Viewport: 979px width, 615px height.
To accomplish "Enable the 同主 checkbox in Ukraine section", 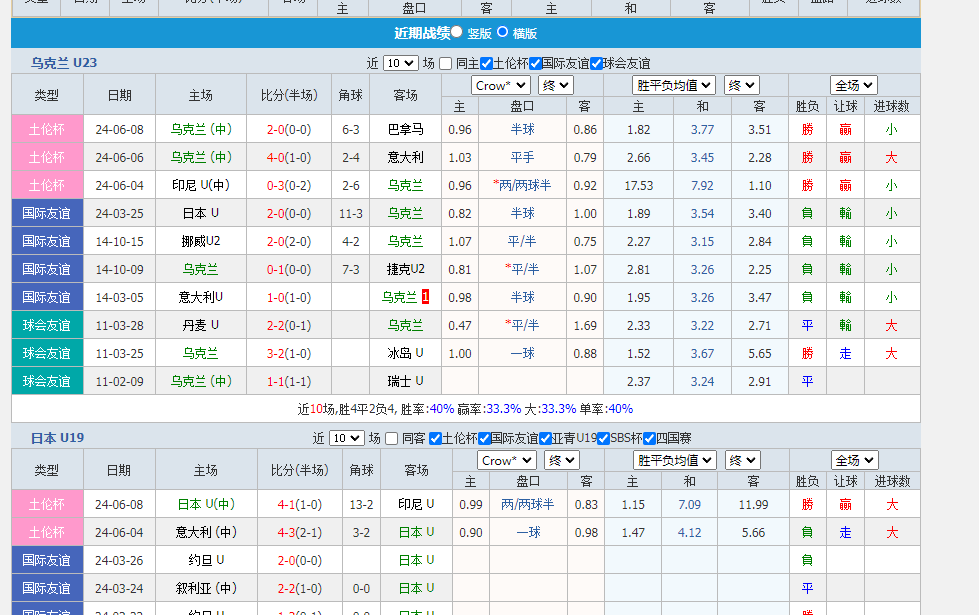I will pyautogui.click(x=444, y=63).
